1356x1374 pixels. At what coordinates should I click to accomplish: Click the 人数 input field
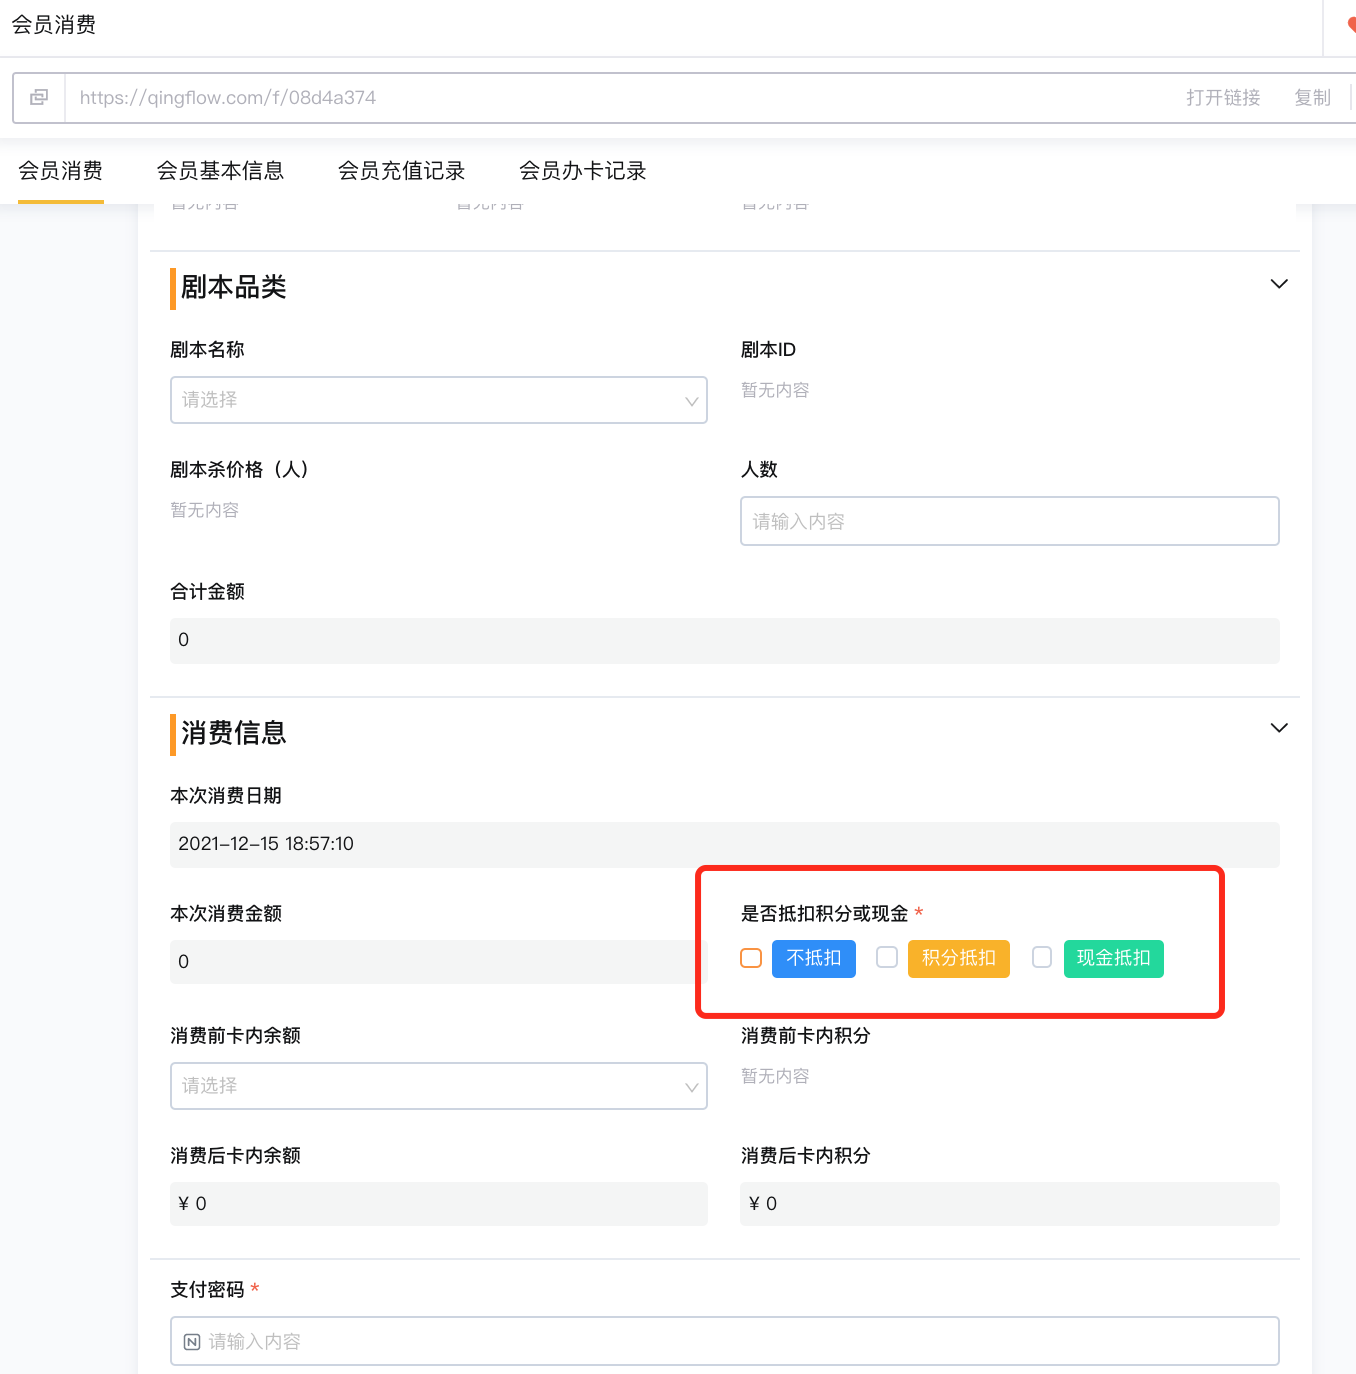point(1009,521)
